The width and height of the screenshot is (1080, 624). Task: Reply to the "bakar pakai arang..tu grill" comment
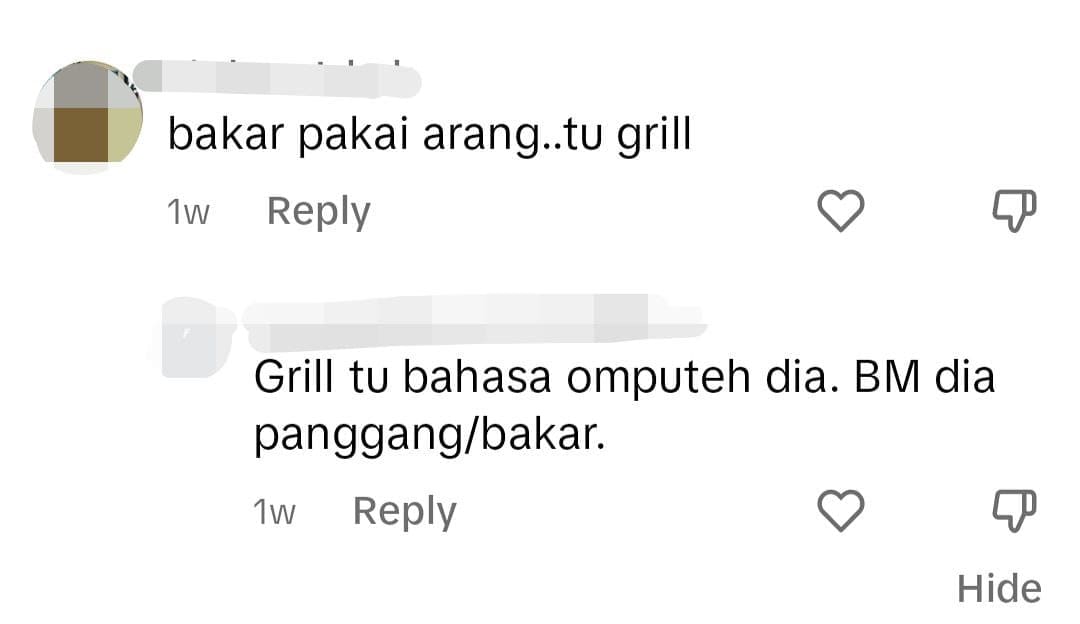point(318,212)
